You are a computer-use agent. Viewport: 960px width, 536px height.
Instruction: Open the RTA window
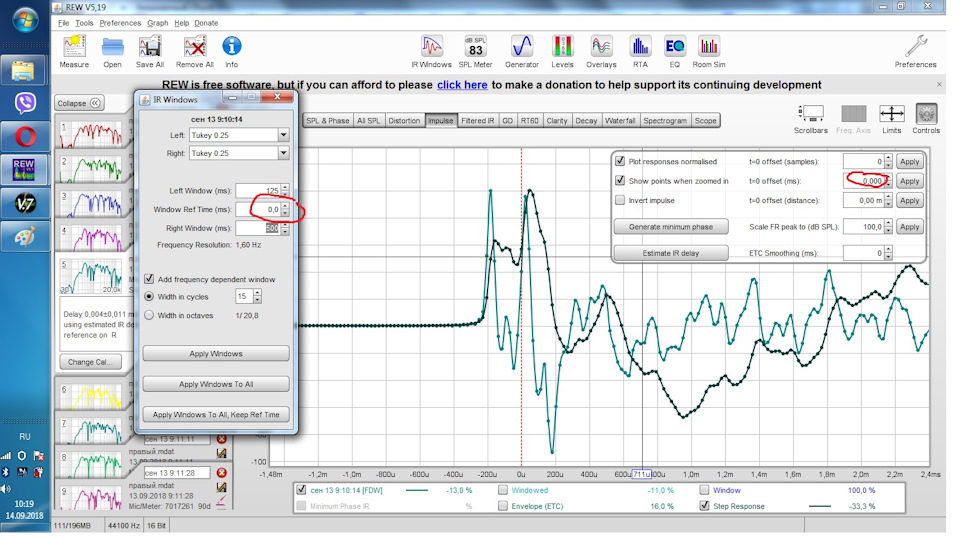click(x=640, y=47)
